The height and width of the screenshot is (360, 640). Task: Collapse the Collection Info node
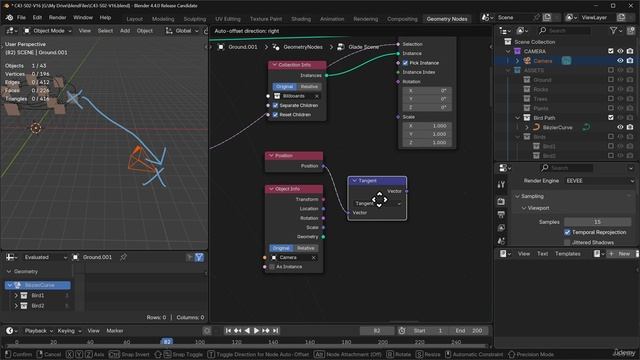click(275, 65)
